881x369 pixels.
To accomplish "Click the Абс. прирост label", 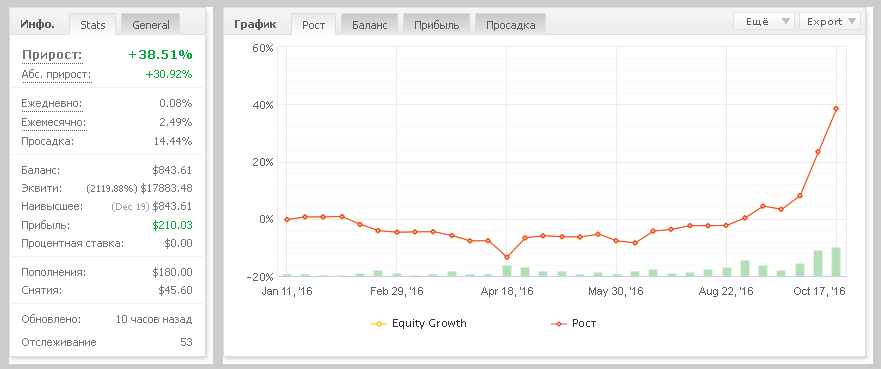I will (x=56, y=74).
